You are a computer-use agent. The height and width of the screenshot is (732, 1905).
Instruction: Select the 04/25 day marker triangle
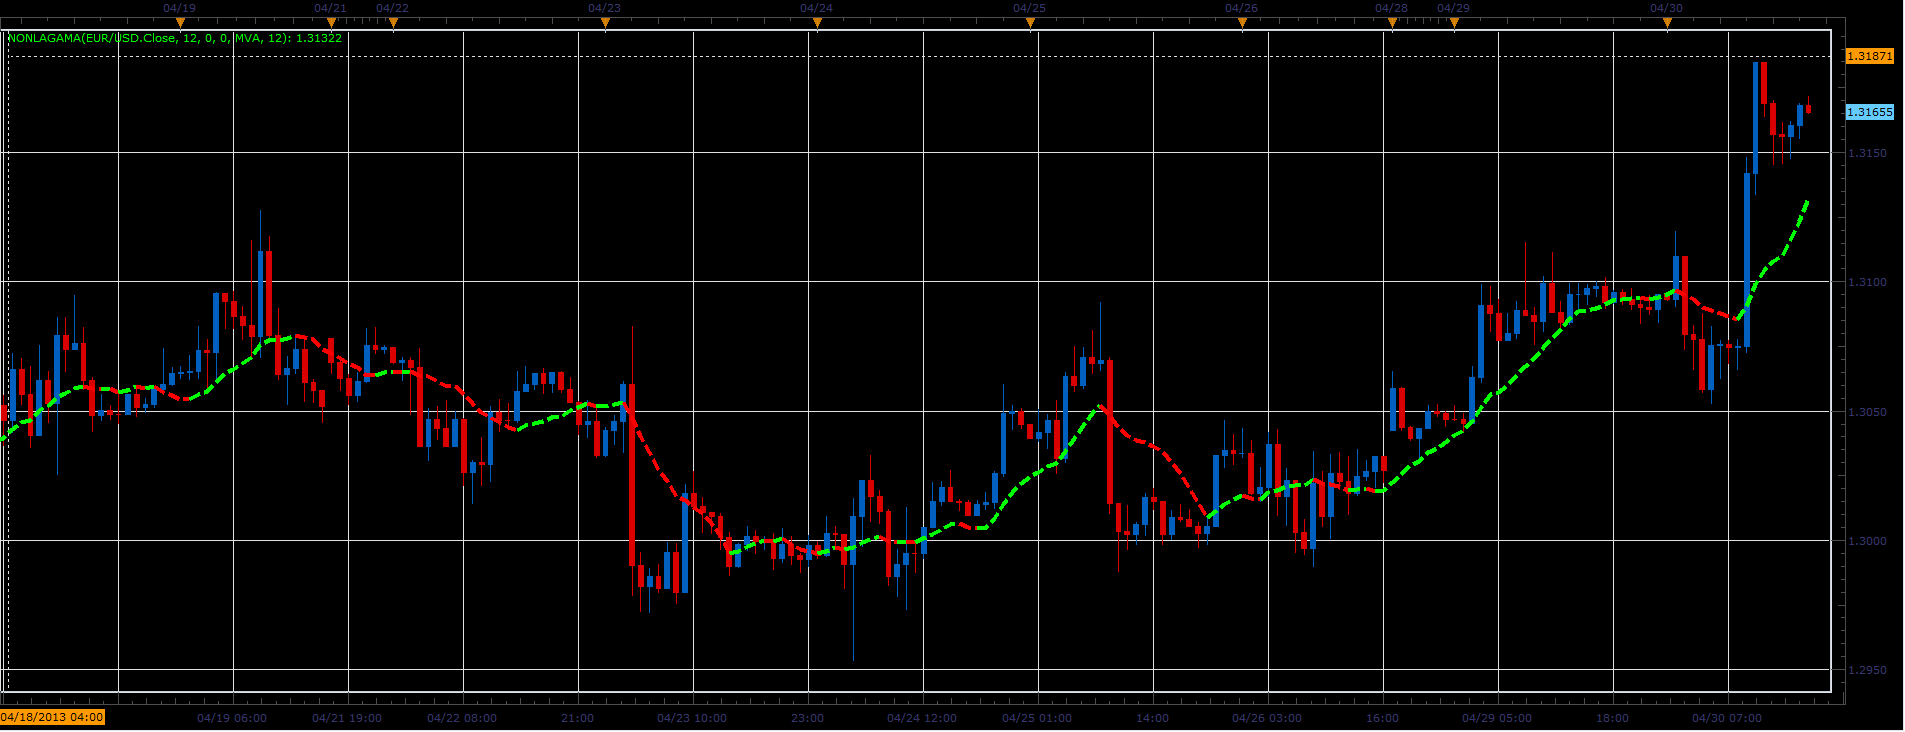tap(1030, 22)
